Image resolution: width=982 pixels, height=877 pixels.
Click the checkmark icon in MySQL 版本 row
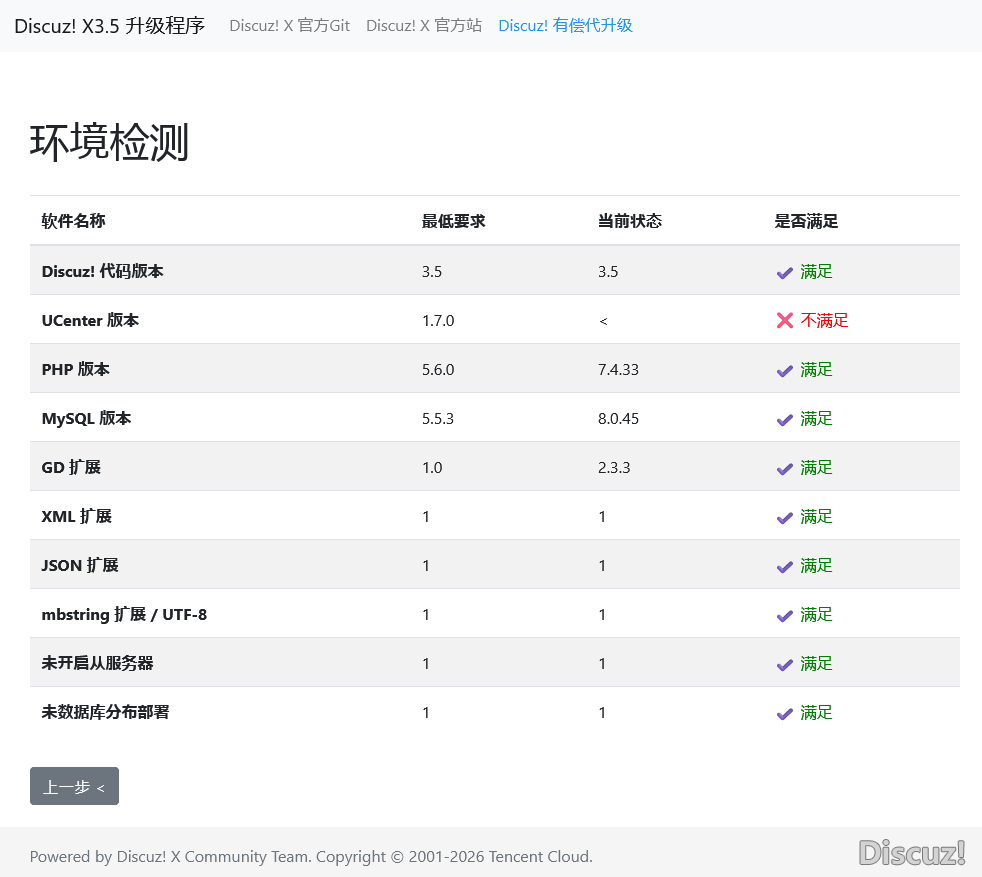pyautogui.click(x=784, y=419)
